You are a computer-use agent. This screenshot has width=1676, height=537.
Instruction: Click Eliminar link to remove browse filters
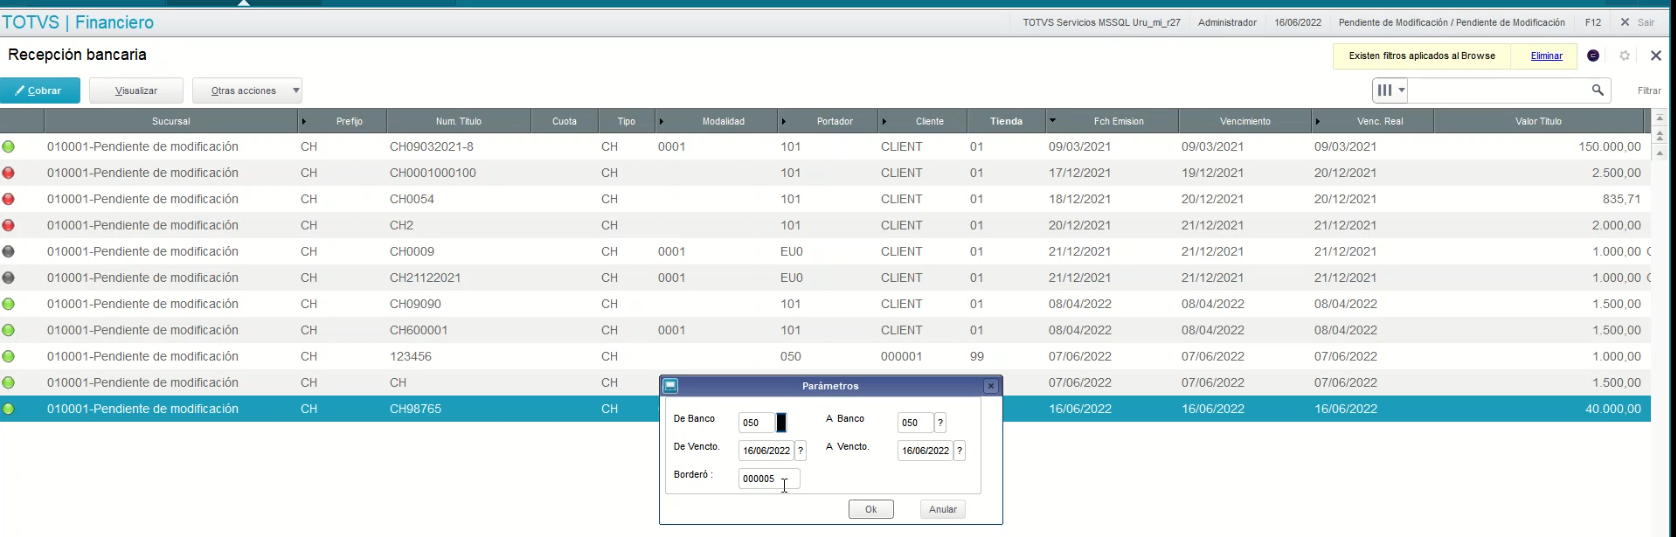(1546, 56)
